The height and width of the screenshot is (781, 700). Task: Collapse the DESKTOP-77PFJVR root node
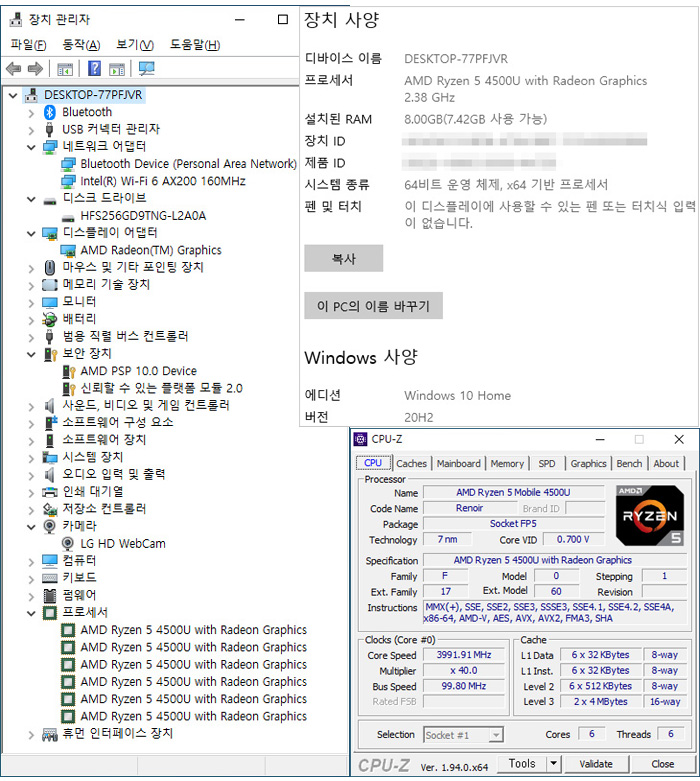(13, 95)
